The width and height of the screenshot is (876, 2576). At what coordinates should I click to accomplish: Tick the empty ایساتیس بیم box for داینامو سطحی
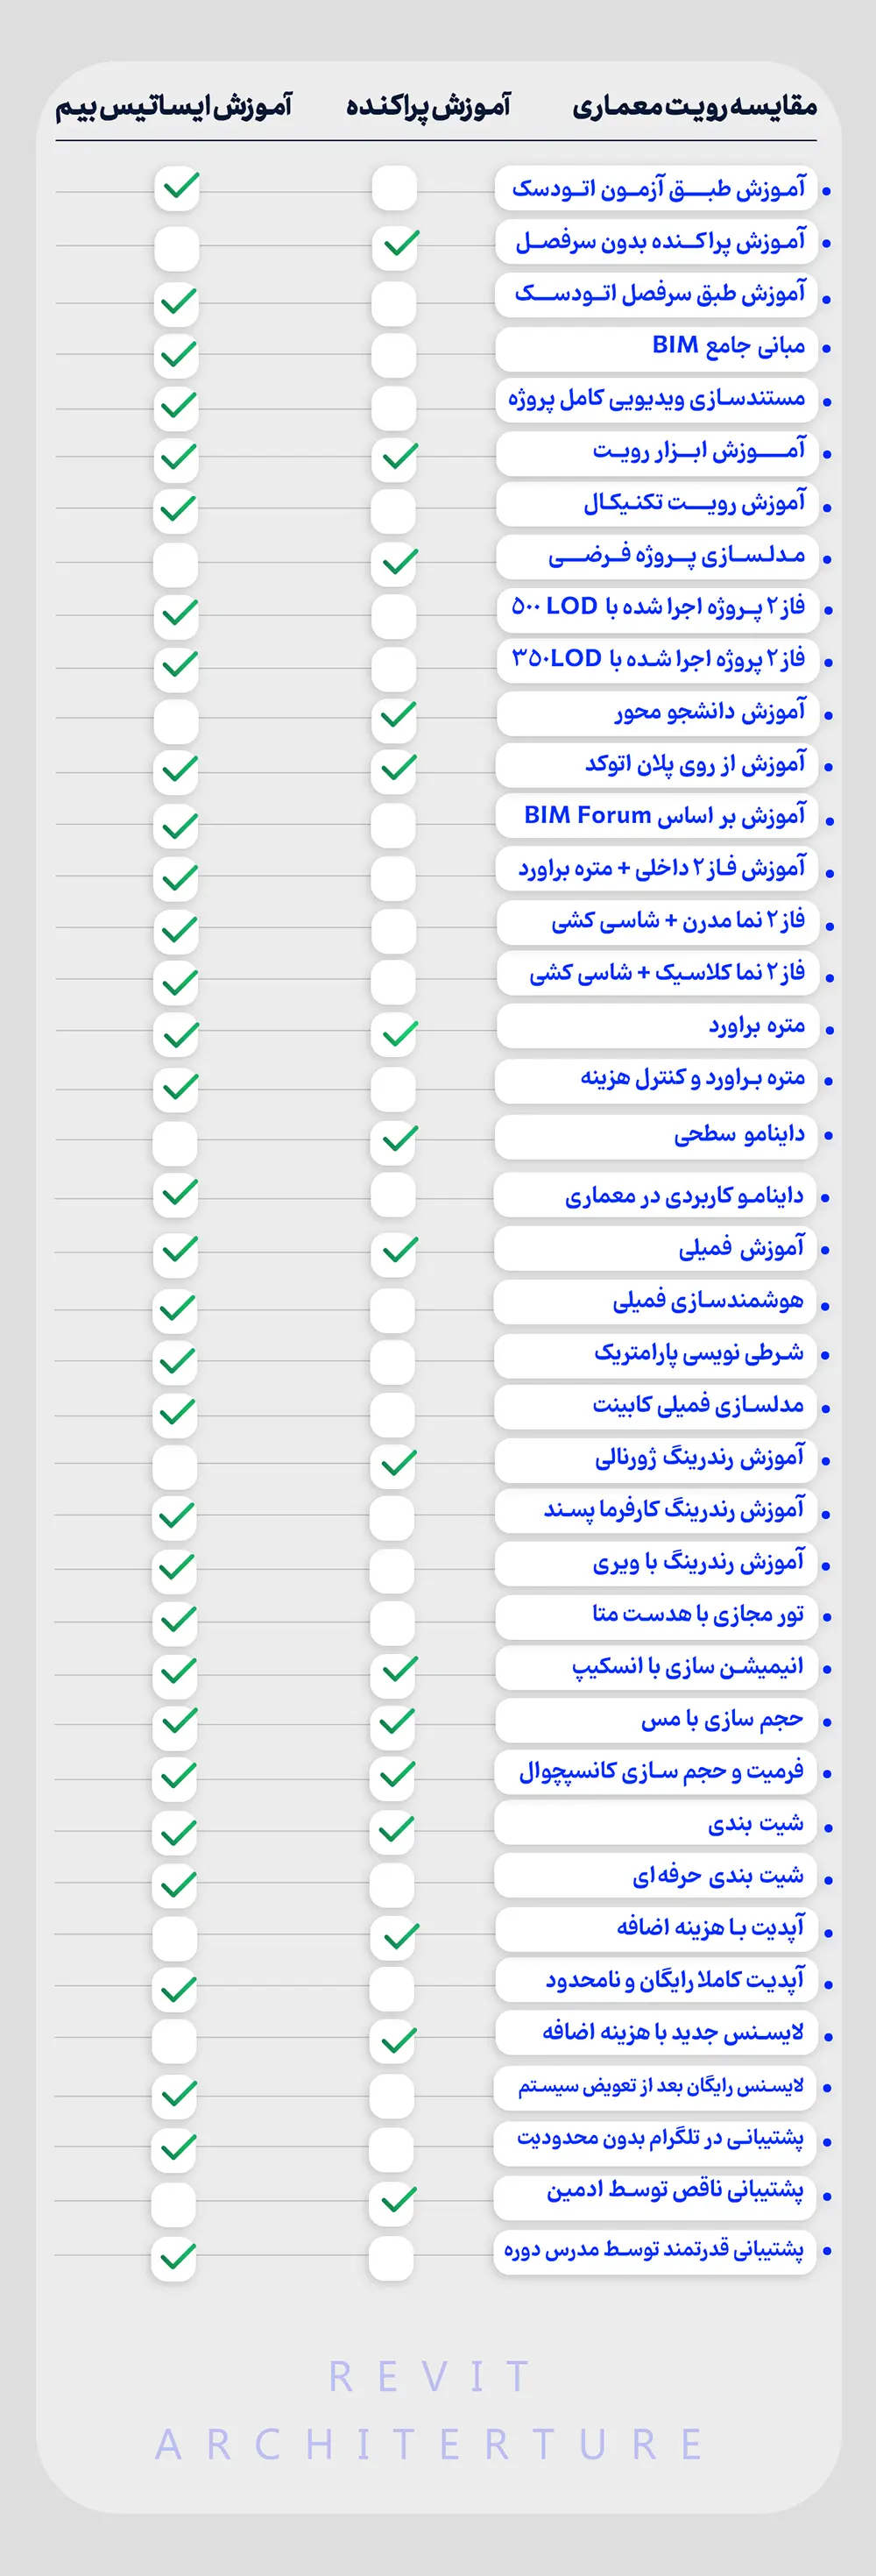(x=175, y=1141)
